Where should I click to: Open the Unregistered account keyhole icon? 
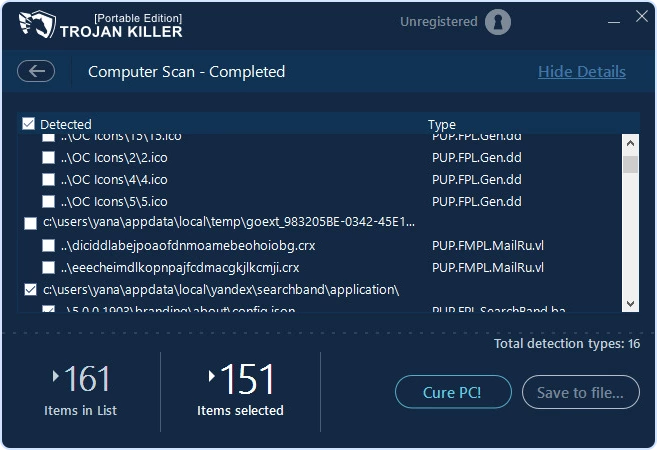(x=498, y=22)
